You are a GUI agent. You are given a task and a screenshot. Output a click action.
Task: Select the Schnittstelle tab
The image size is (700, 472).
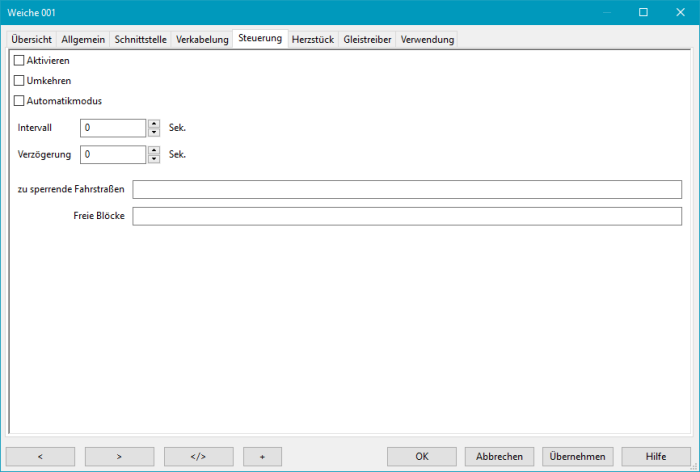(141, 39)
